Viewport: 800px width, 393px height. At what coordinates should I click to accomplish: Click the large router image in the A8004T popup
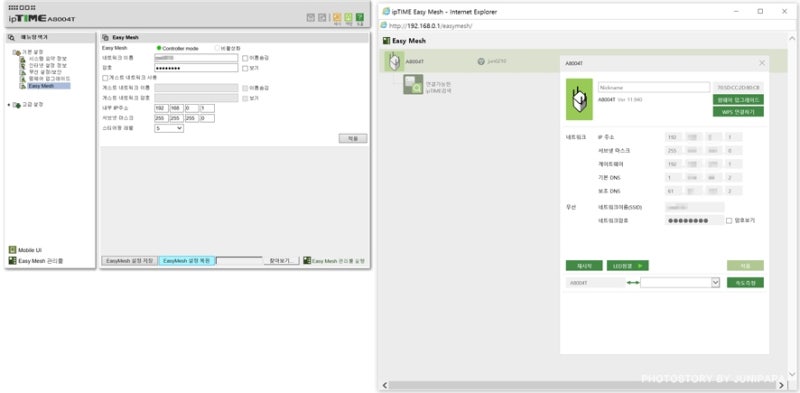pyautogui.click(x=580, y=99)
